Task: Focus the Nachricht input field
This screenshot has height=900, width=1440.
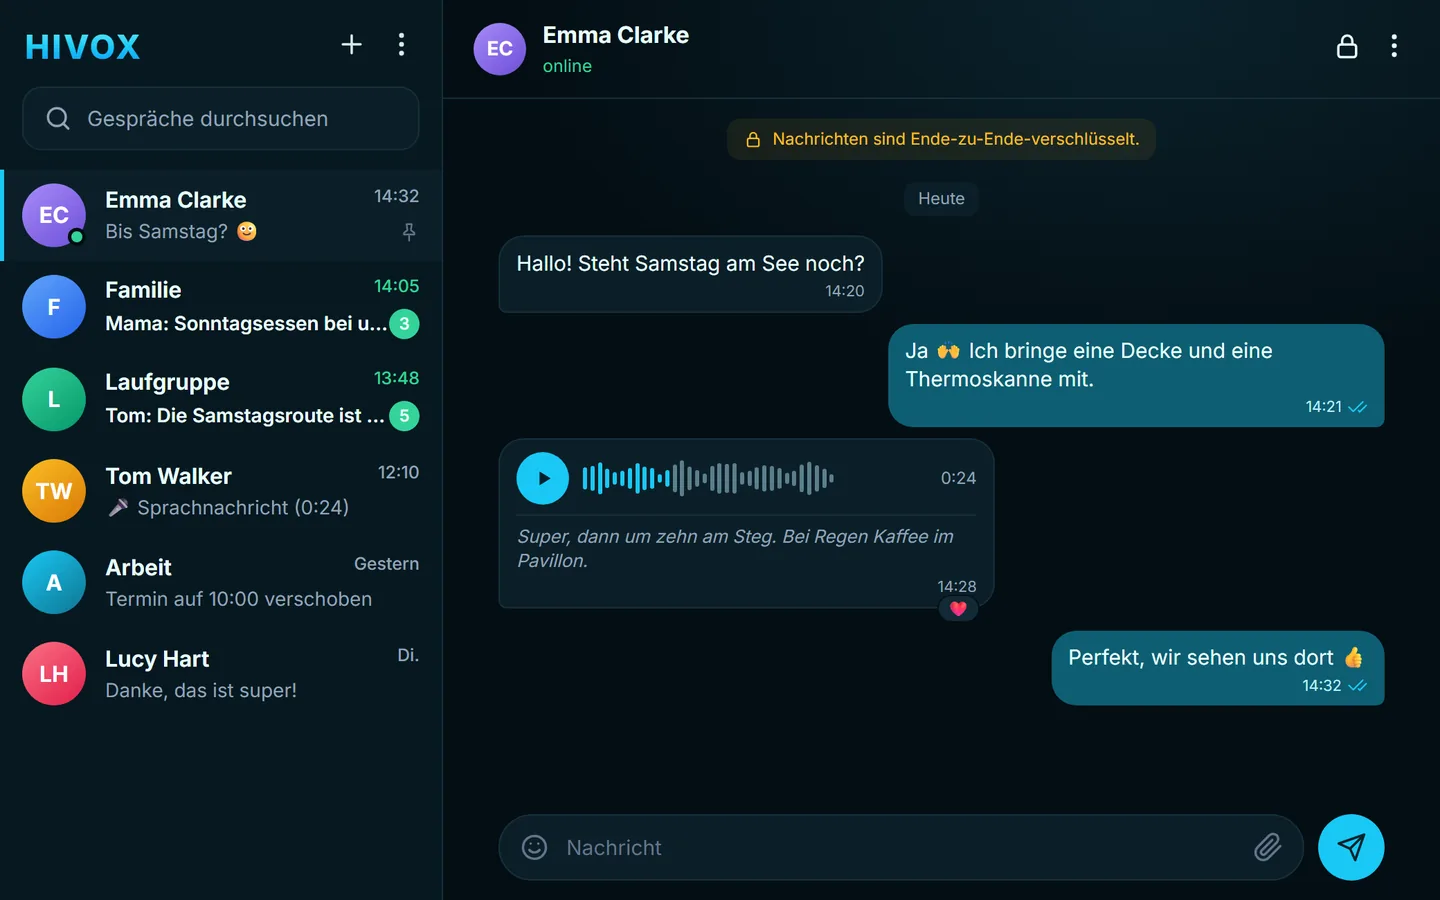Action: (x=901, y=847)
